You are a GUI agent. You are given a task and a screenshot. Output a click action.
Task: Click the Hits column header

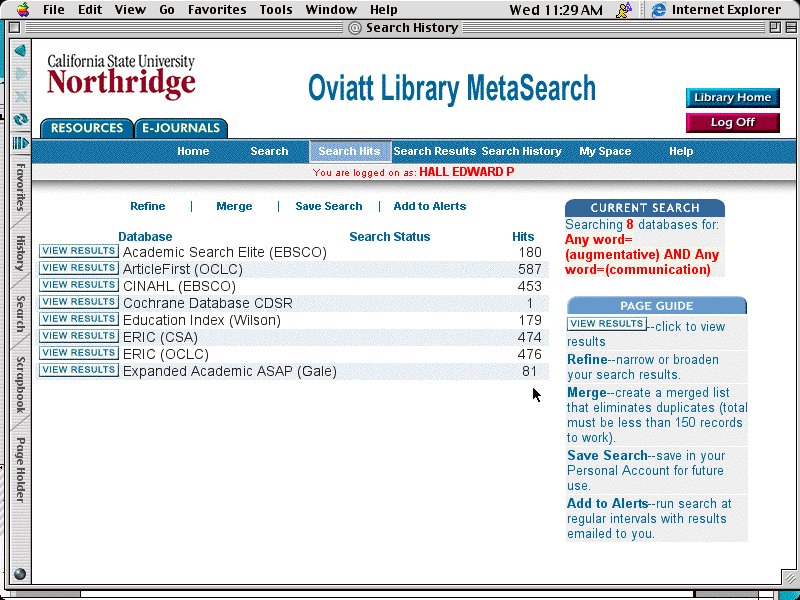click(523, 237)
